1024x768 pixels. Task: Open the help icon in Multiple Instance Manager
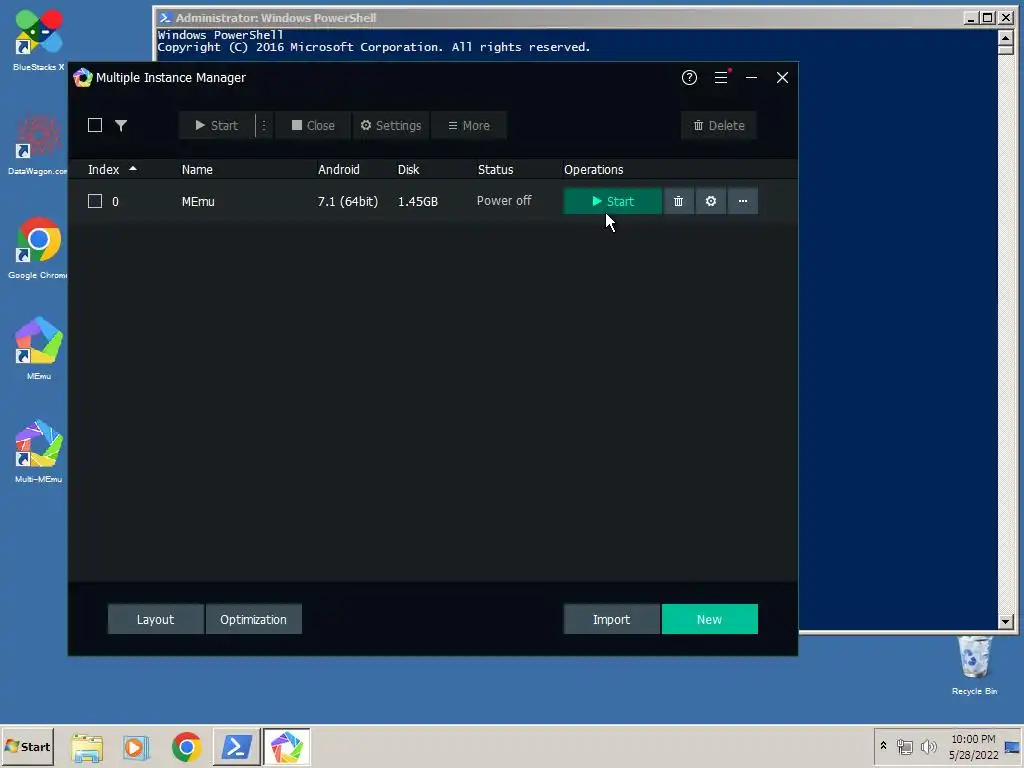(689, 78)
